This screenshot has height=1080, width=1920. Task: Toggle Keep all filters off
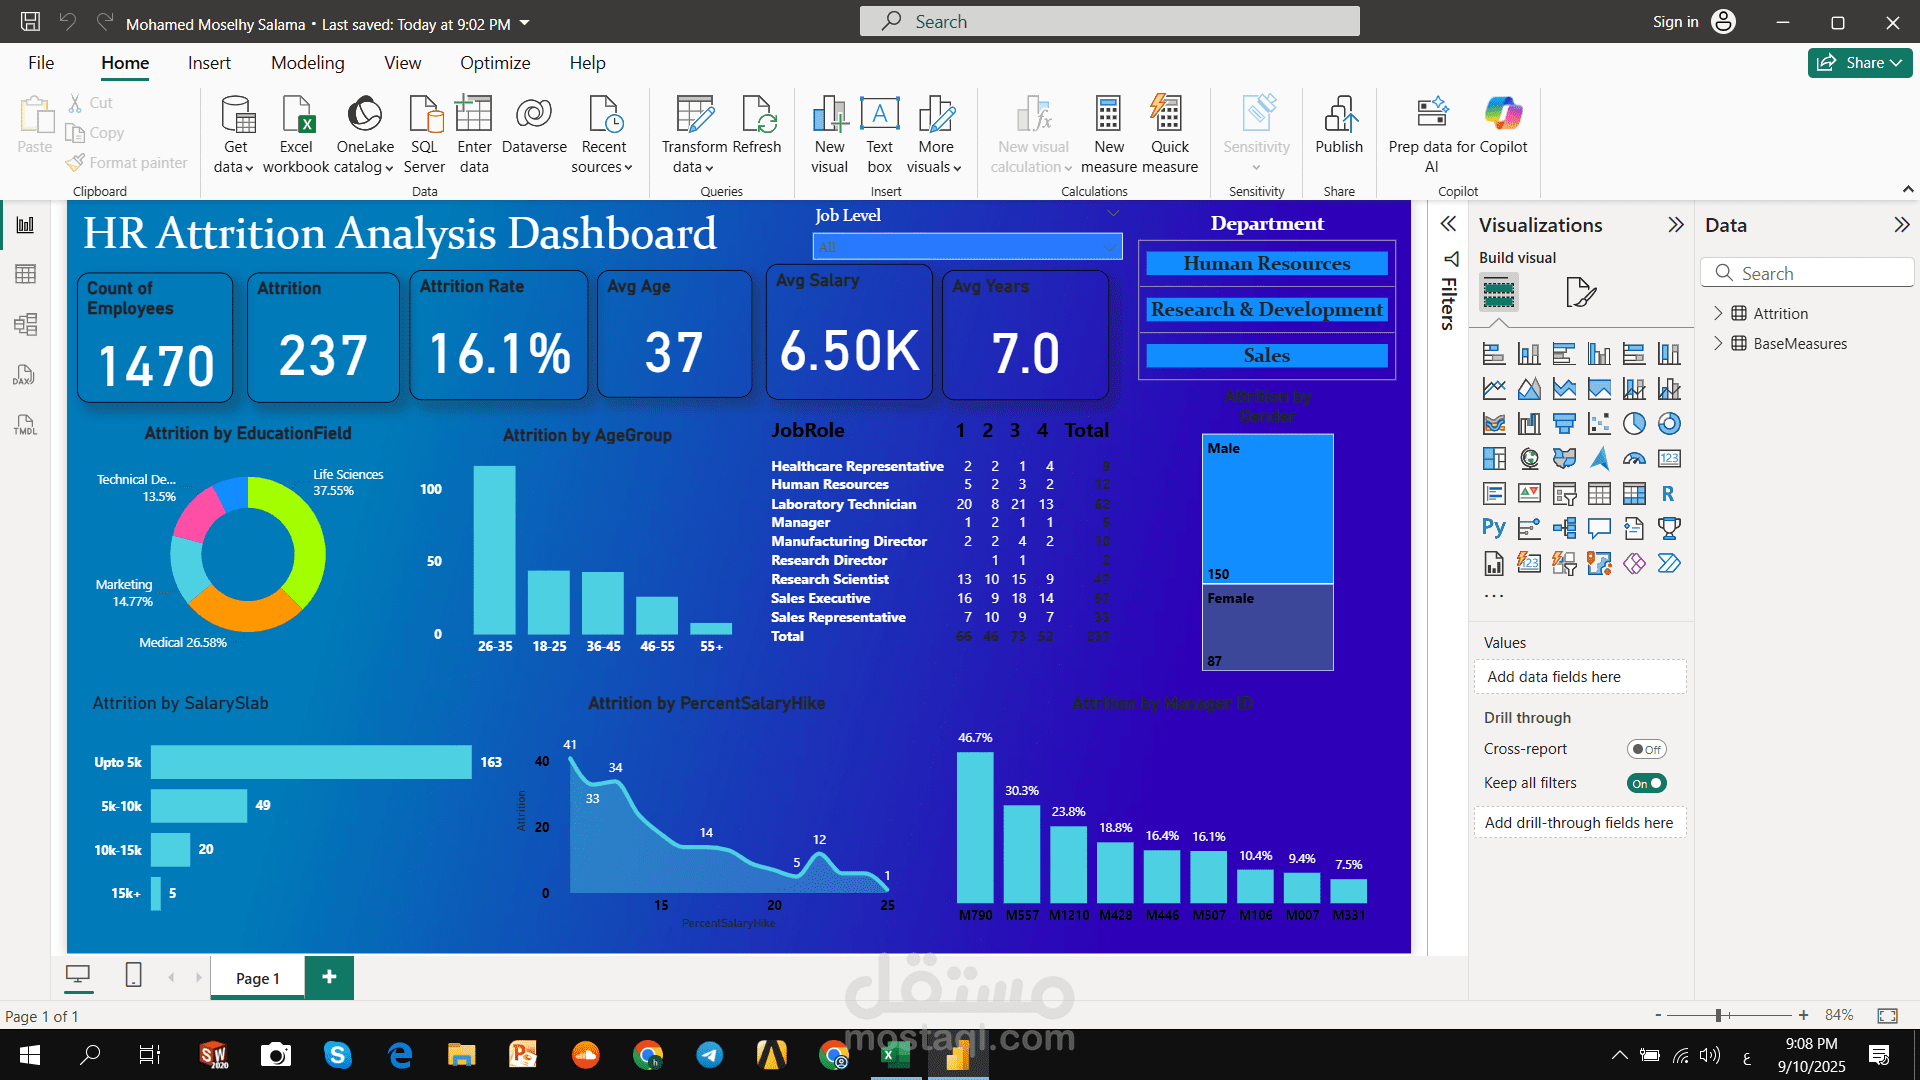coord(1646,783)
